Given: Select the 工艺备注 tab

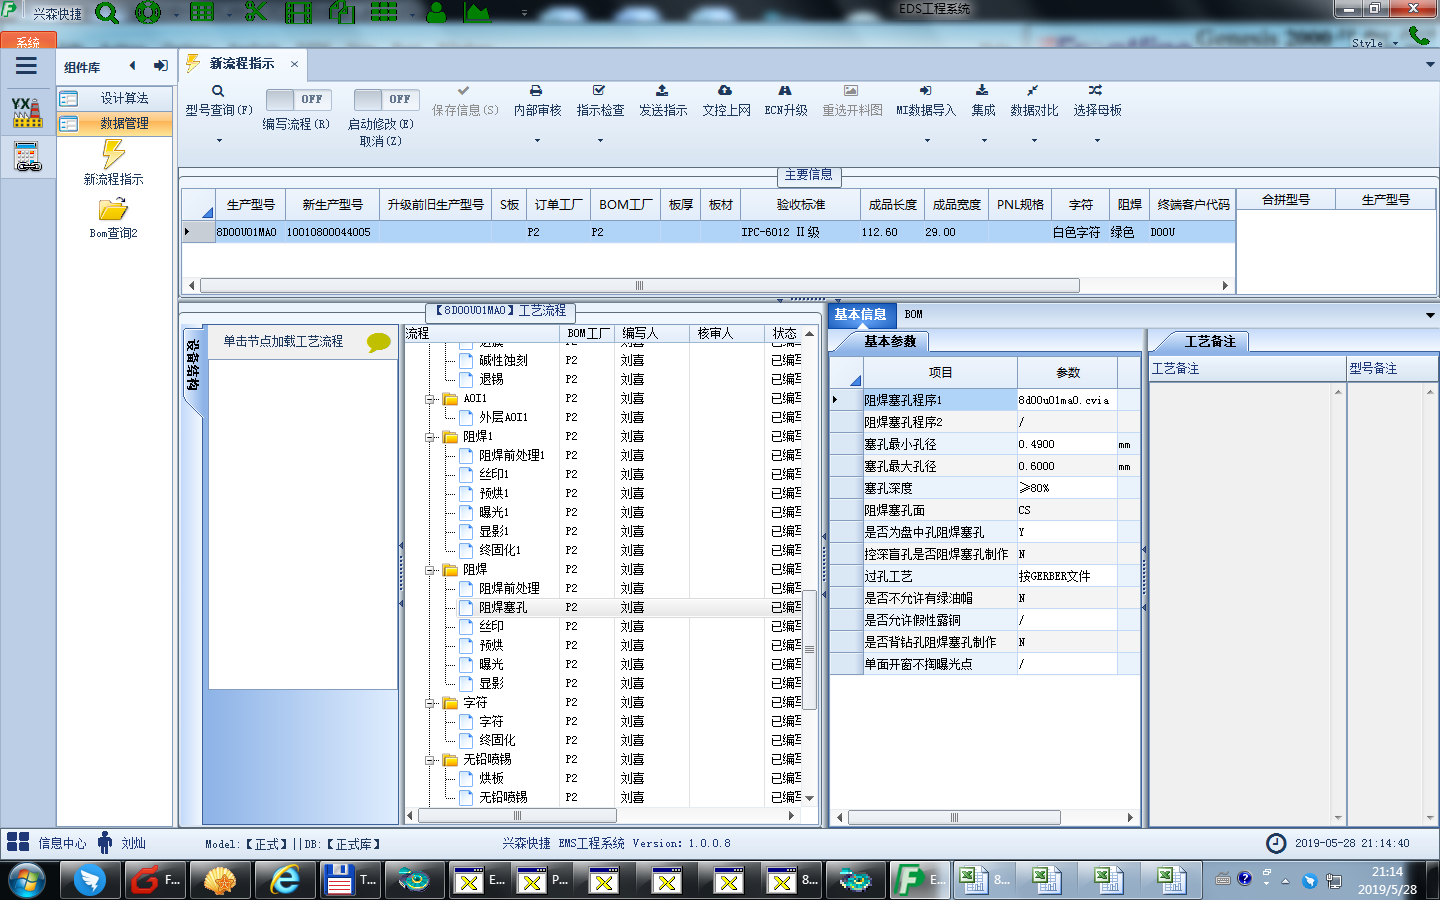Looking at the screenshot, I should pos(1209,341).
